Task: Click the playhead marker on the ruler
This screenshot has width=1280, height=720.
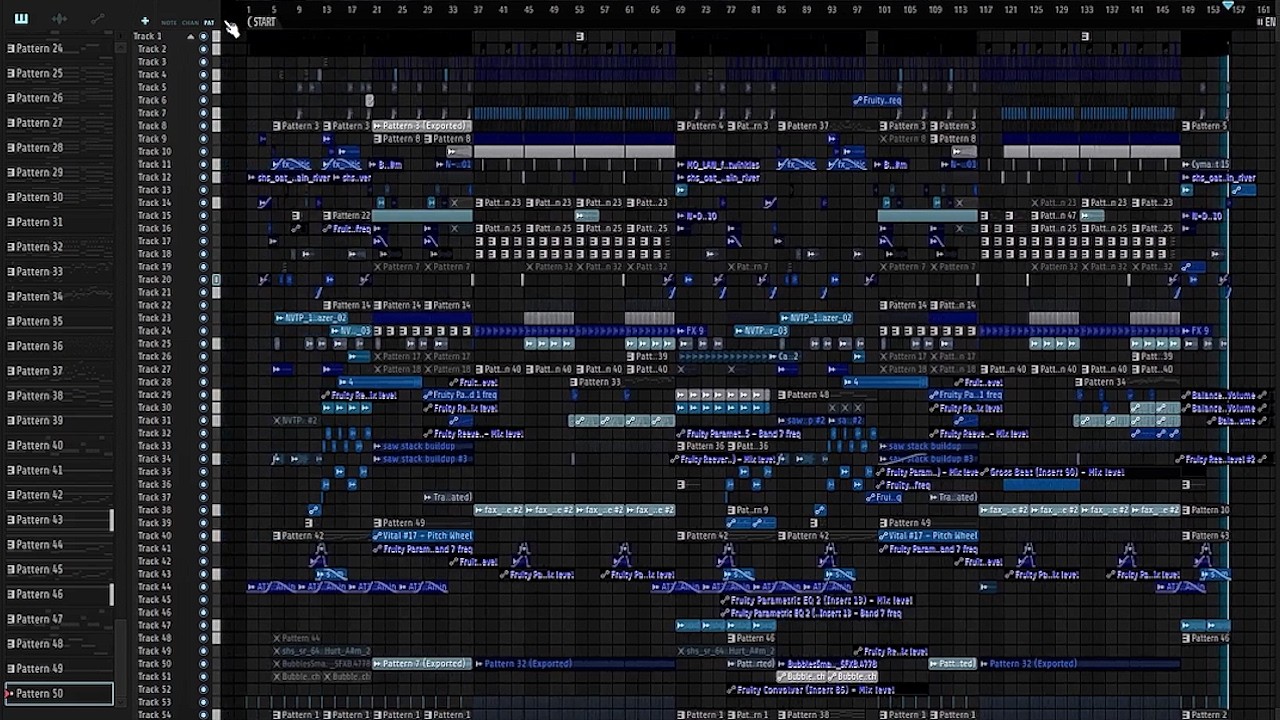Action: point(1228,7)
